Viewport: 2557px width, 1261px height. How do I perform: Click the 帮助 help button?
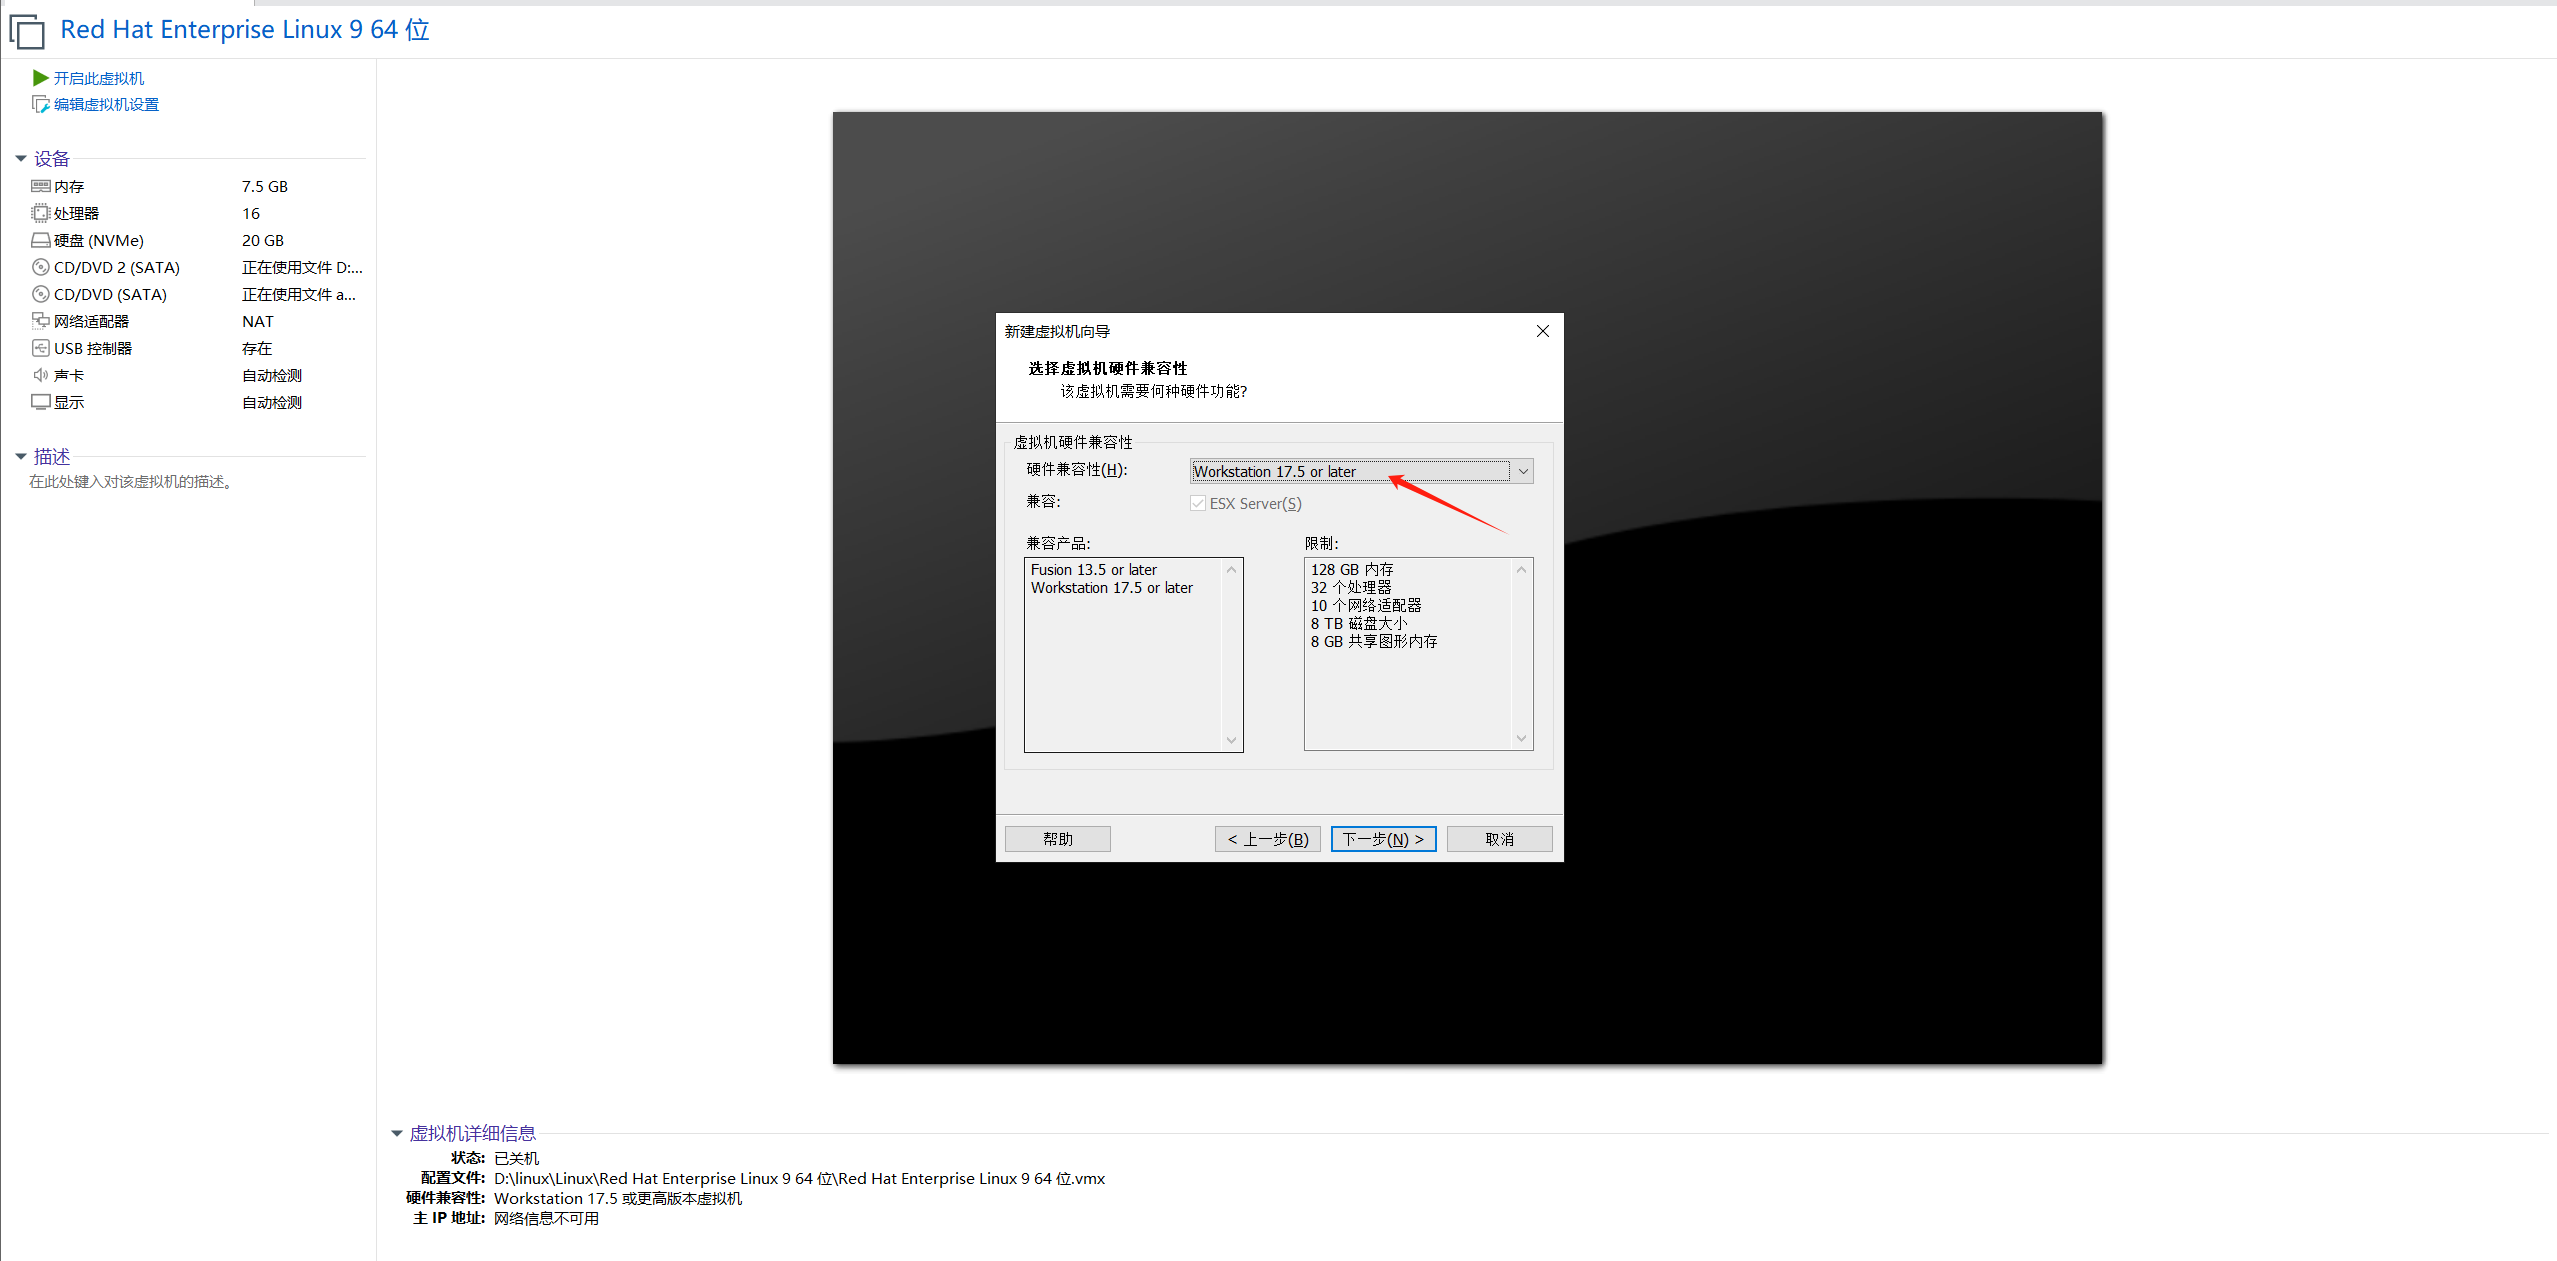(x=1058, y=839)
